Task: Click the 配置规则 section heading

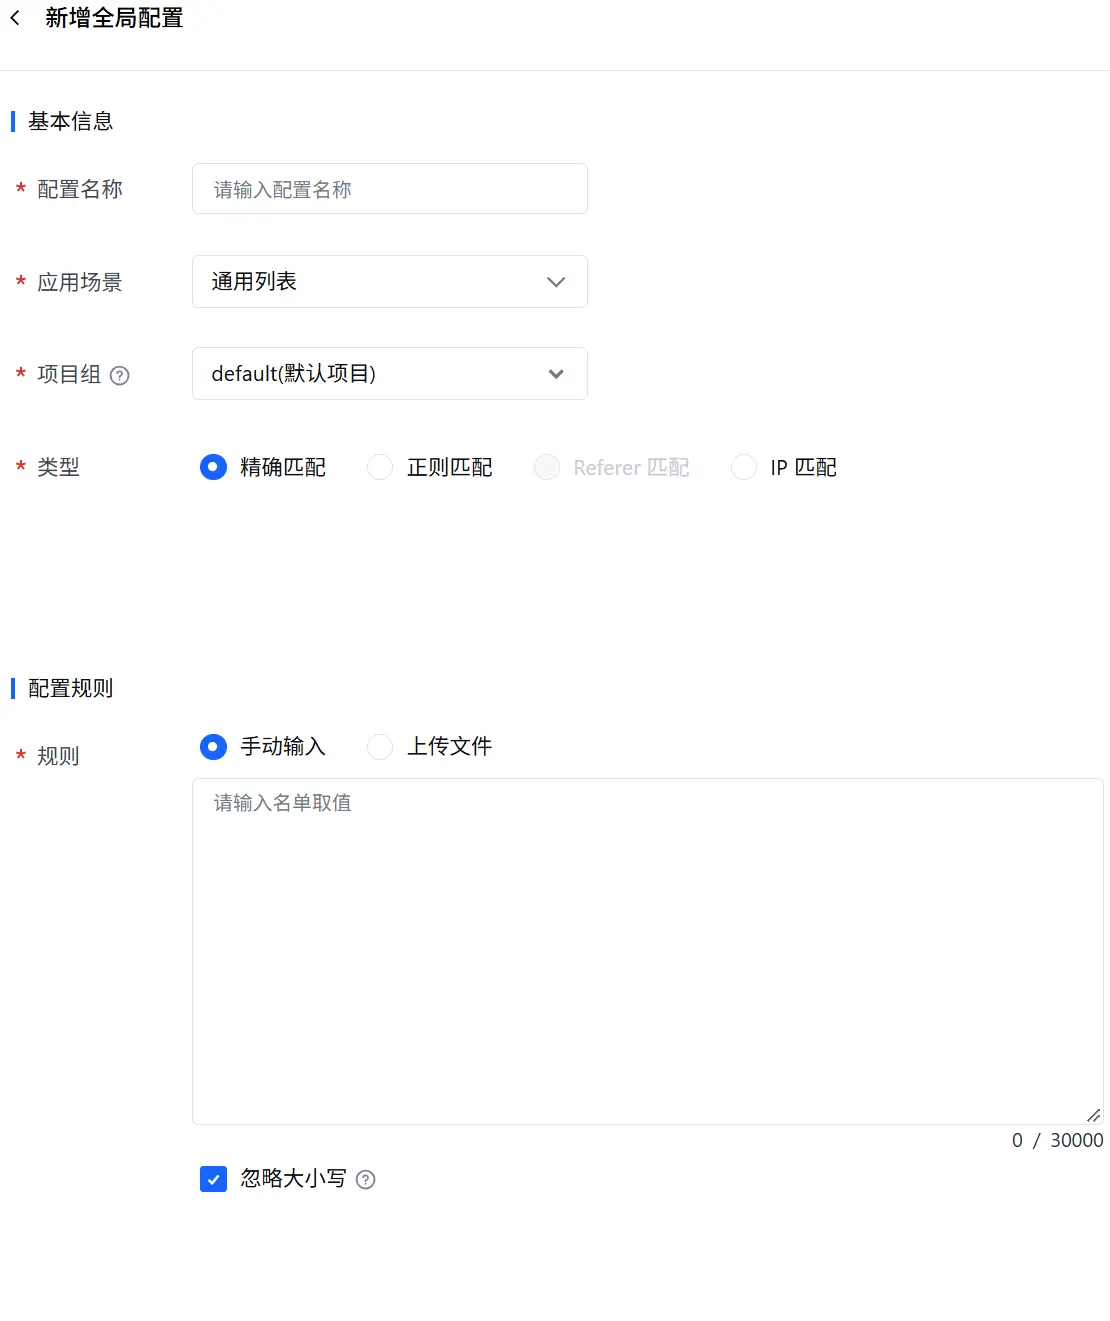Action: [70, 688]
